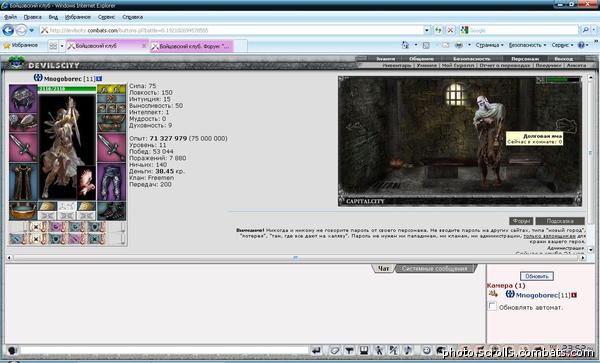
Task: Click the green health bar
Action: 67,89
